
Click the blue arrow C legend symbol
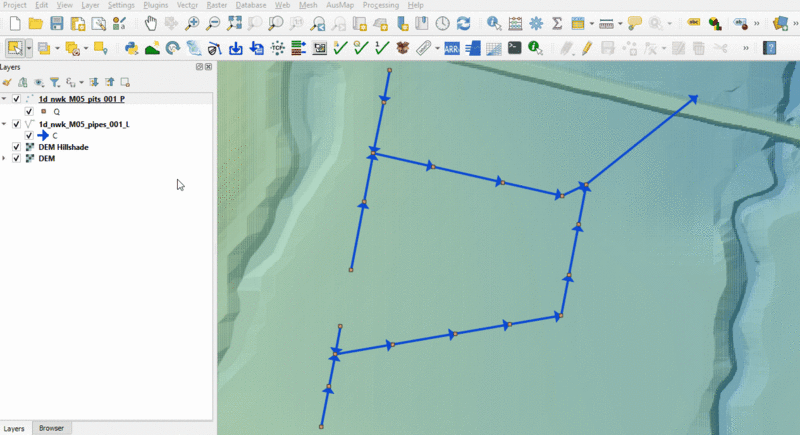(43, 135)
